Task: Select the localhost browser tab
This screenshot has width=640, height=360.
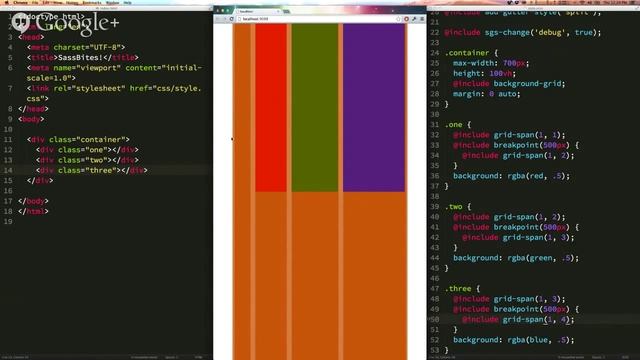Action: tap(256, 11)
